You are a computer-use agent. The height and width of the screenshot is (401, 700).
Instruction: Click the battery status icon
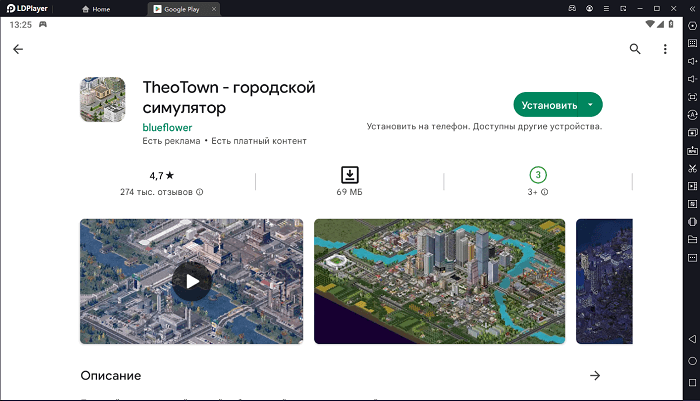(x=671, y=24)
